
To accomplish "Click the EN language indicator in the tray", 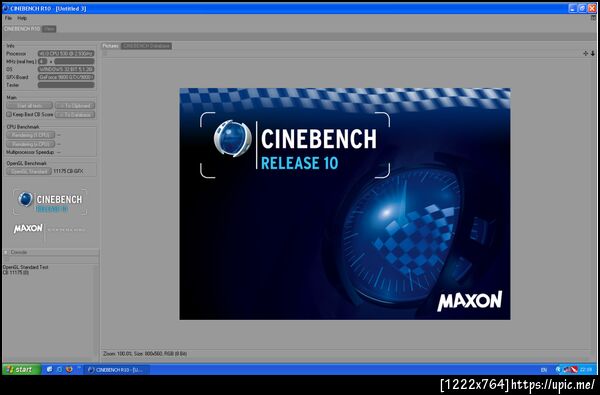I will (544, 370).
